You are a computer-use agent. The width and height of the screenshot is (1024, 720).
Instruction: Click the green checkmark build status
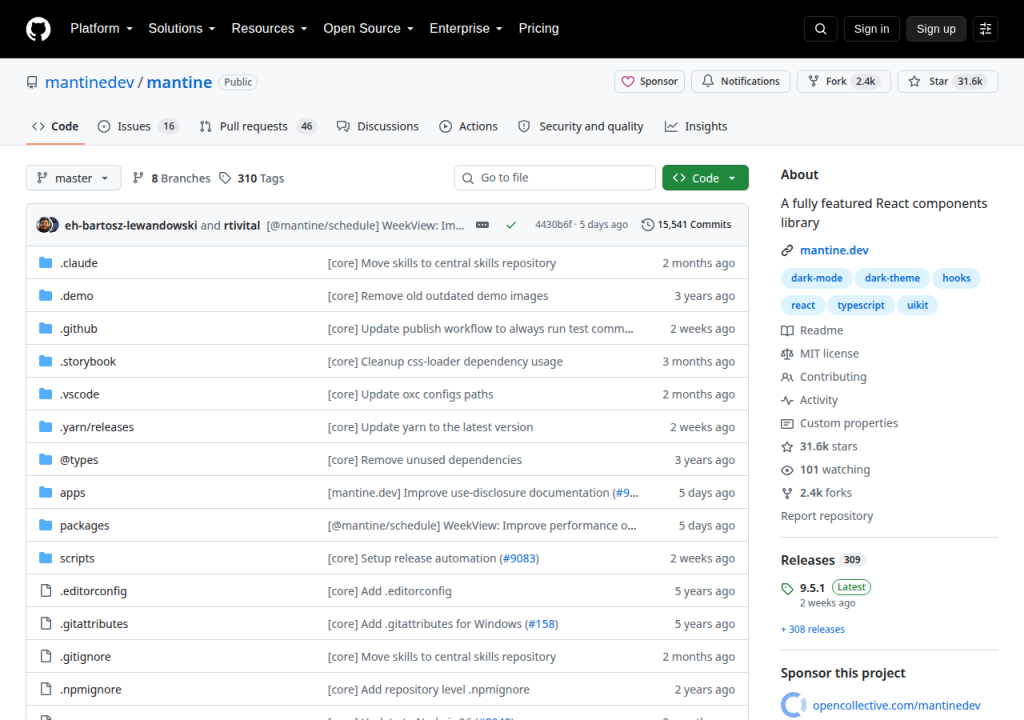[x=511, y=225]
